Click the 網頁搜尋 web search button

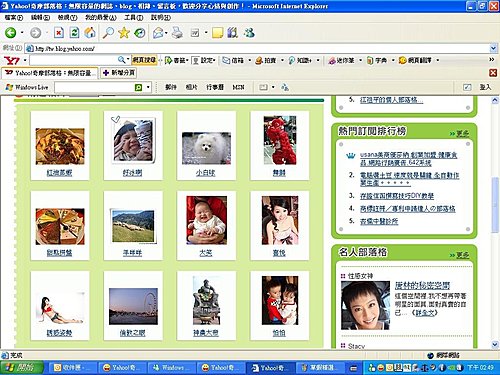(144, 60)
